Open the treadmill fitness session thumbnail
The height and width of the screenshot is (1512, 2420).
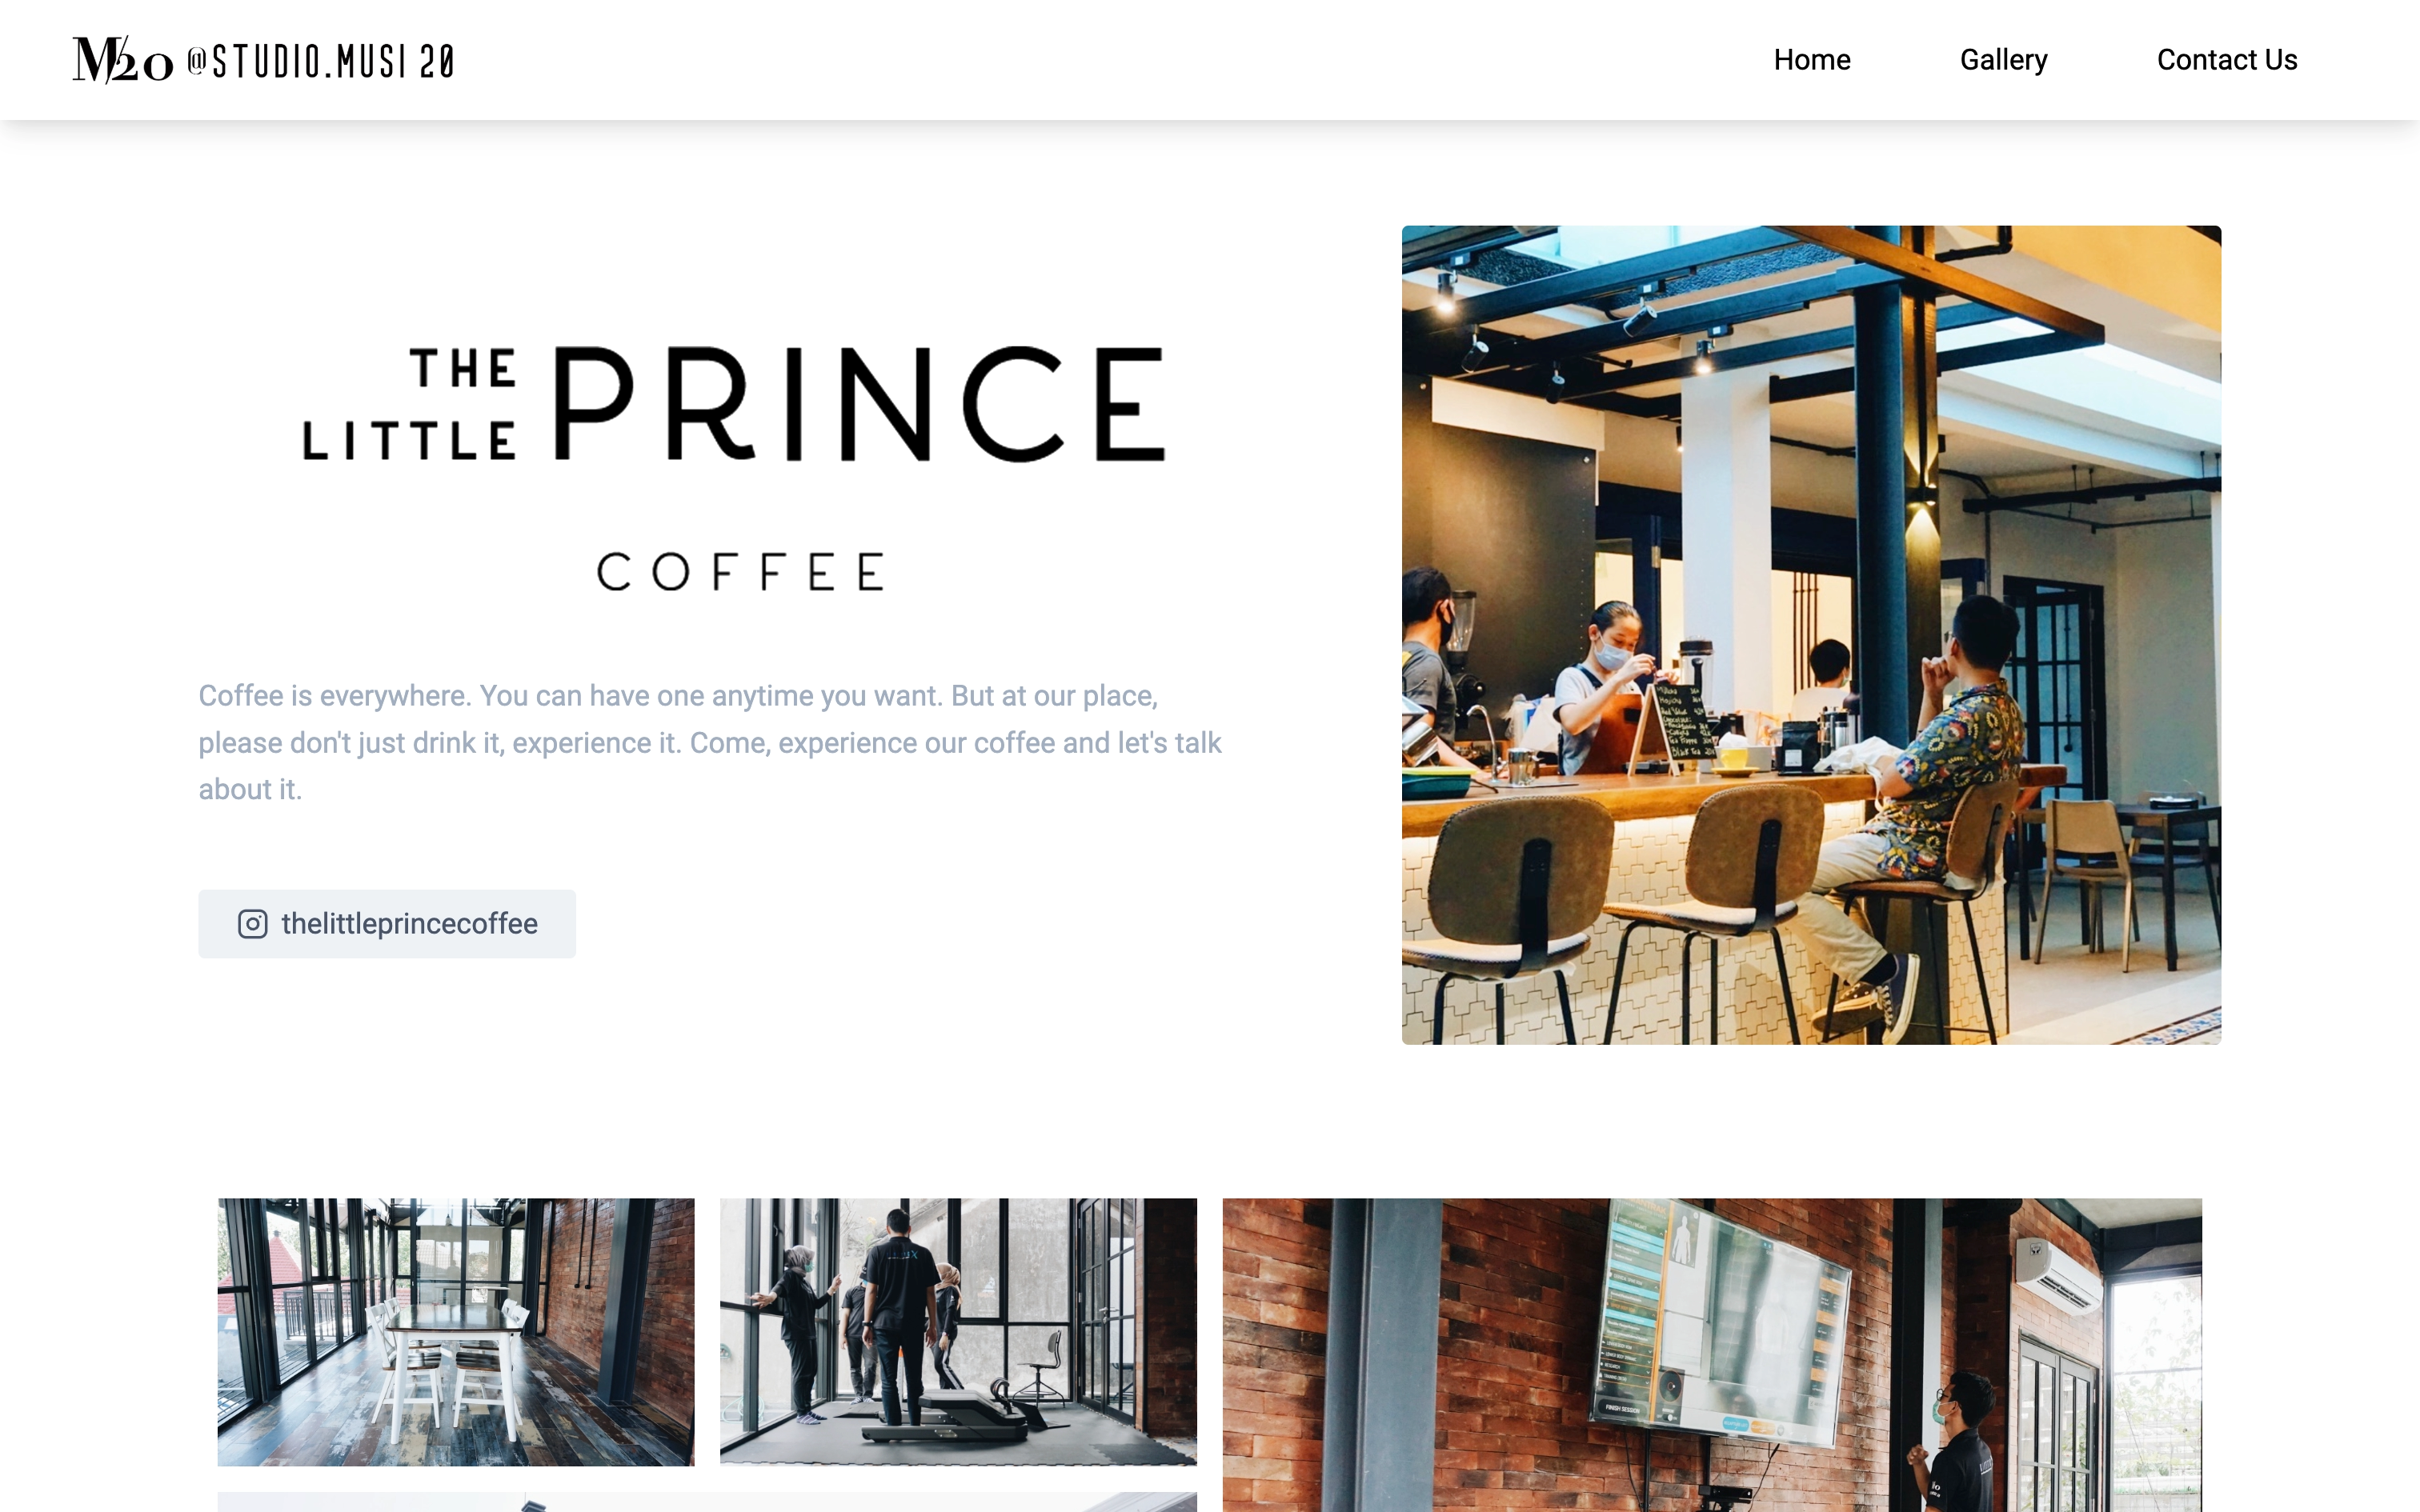(x=958, y=1332)
